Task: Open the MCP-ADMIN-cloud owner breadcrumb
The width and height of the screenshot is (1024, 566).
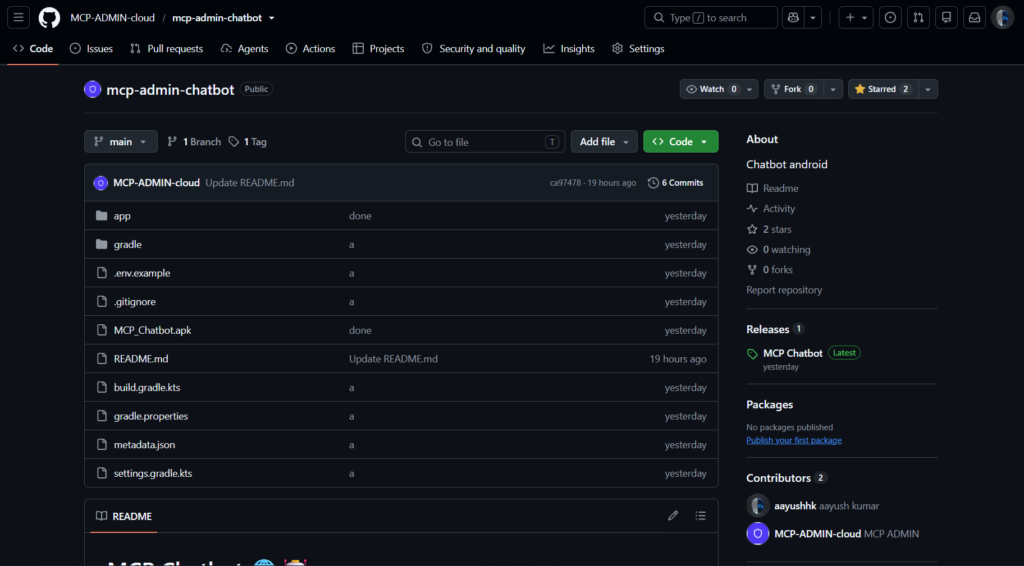Action: pyautogui.click(x=112, y=18)
